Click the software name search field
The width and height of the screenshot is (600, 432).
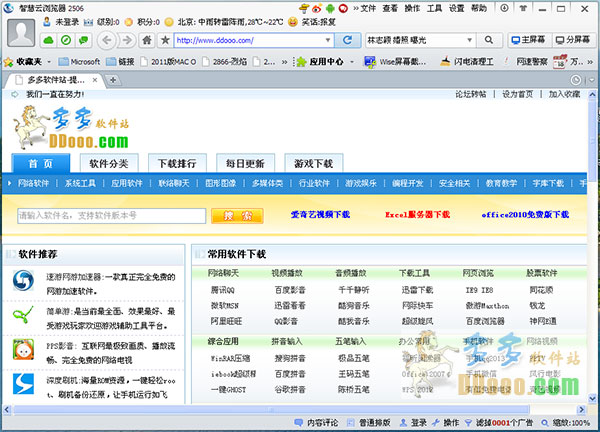(x=111, y=216)
